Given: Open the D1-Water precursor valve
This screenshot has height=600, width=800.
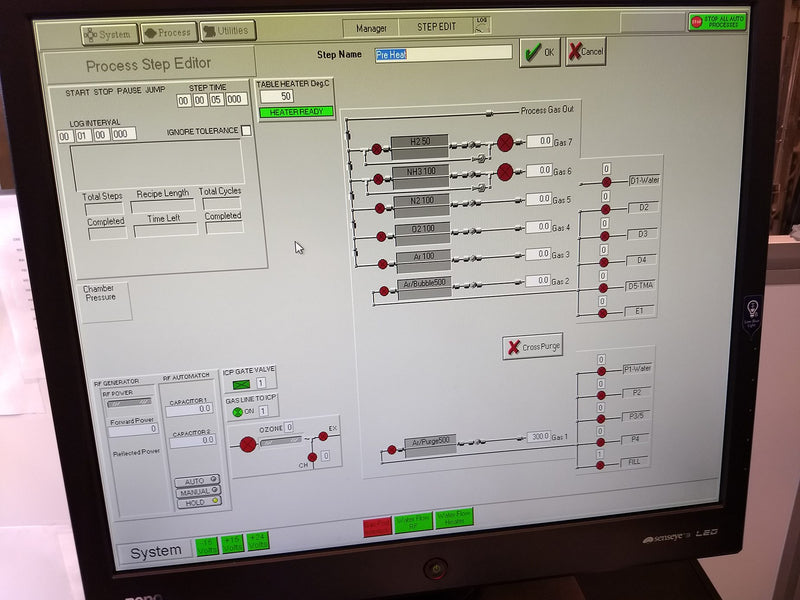Looking at the screenshot, I should pos(605,182).
